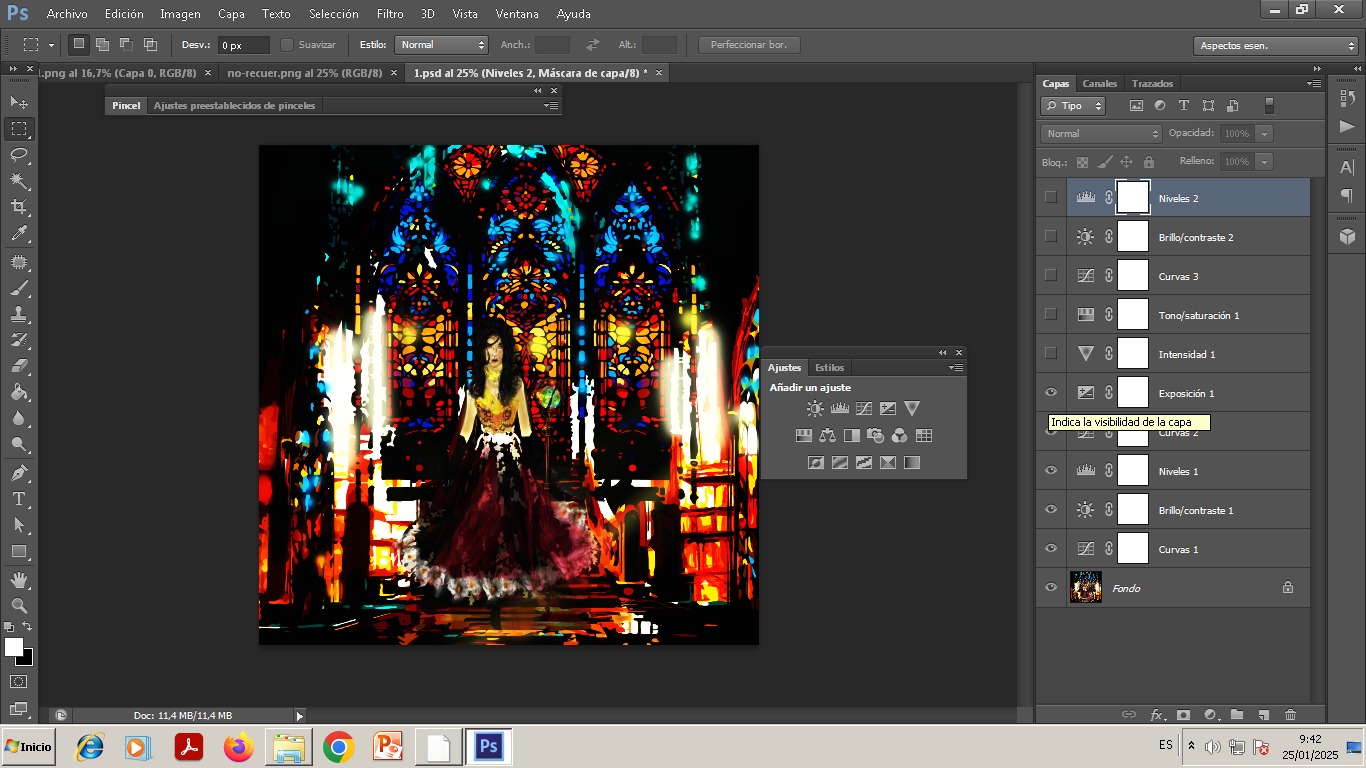Screen dimensions: 1366x768
Task: Select the Eyedropper tool
Action: (19, 234)
